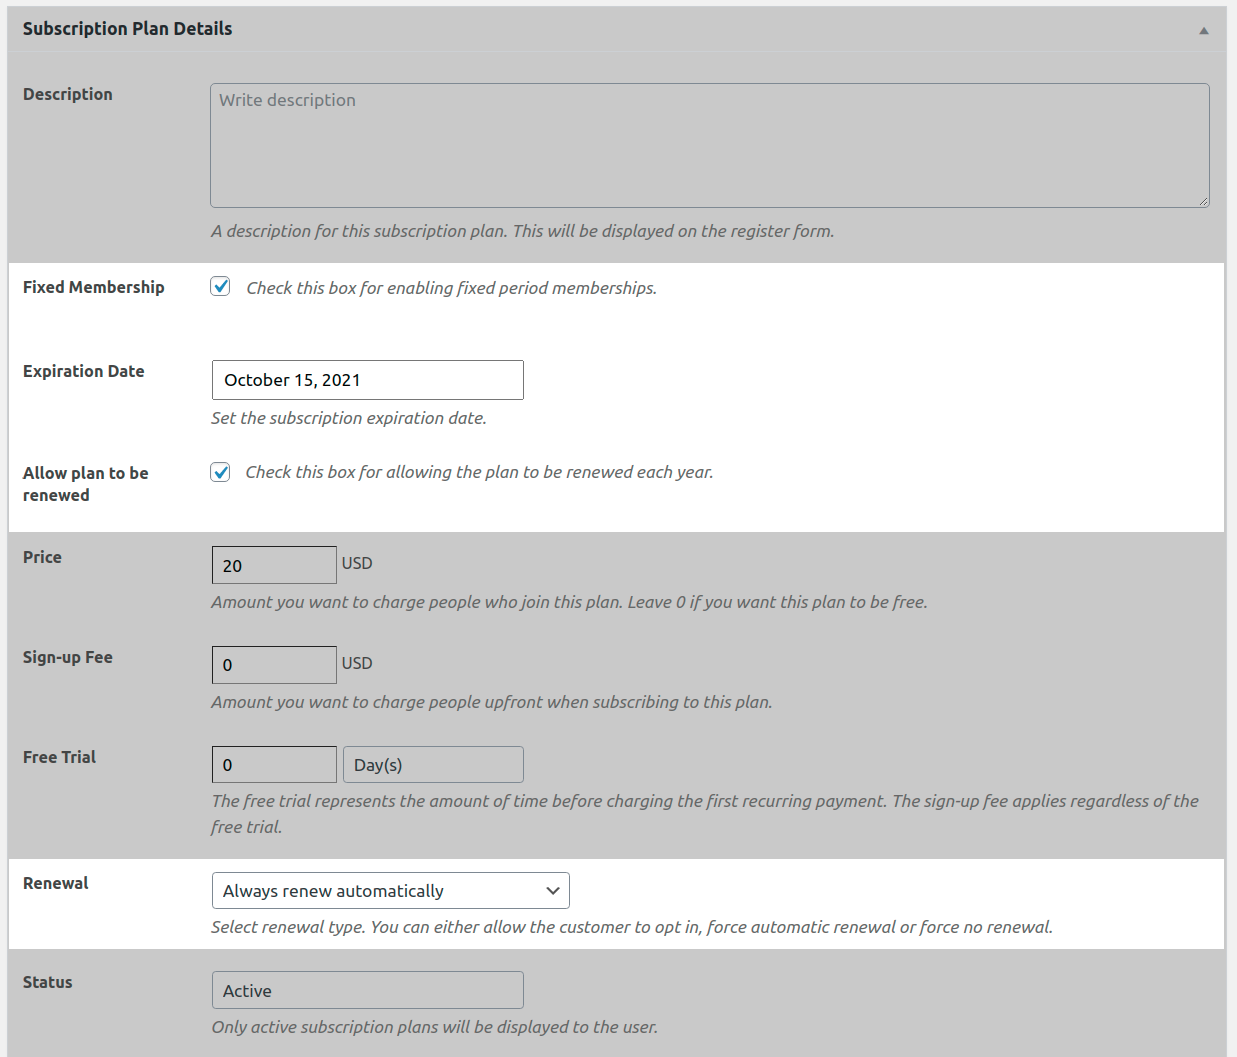
Task: Click the Free Trial number field
Action: [x=274, y=765]
